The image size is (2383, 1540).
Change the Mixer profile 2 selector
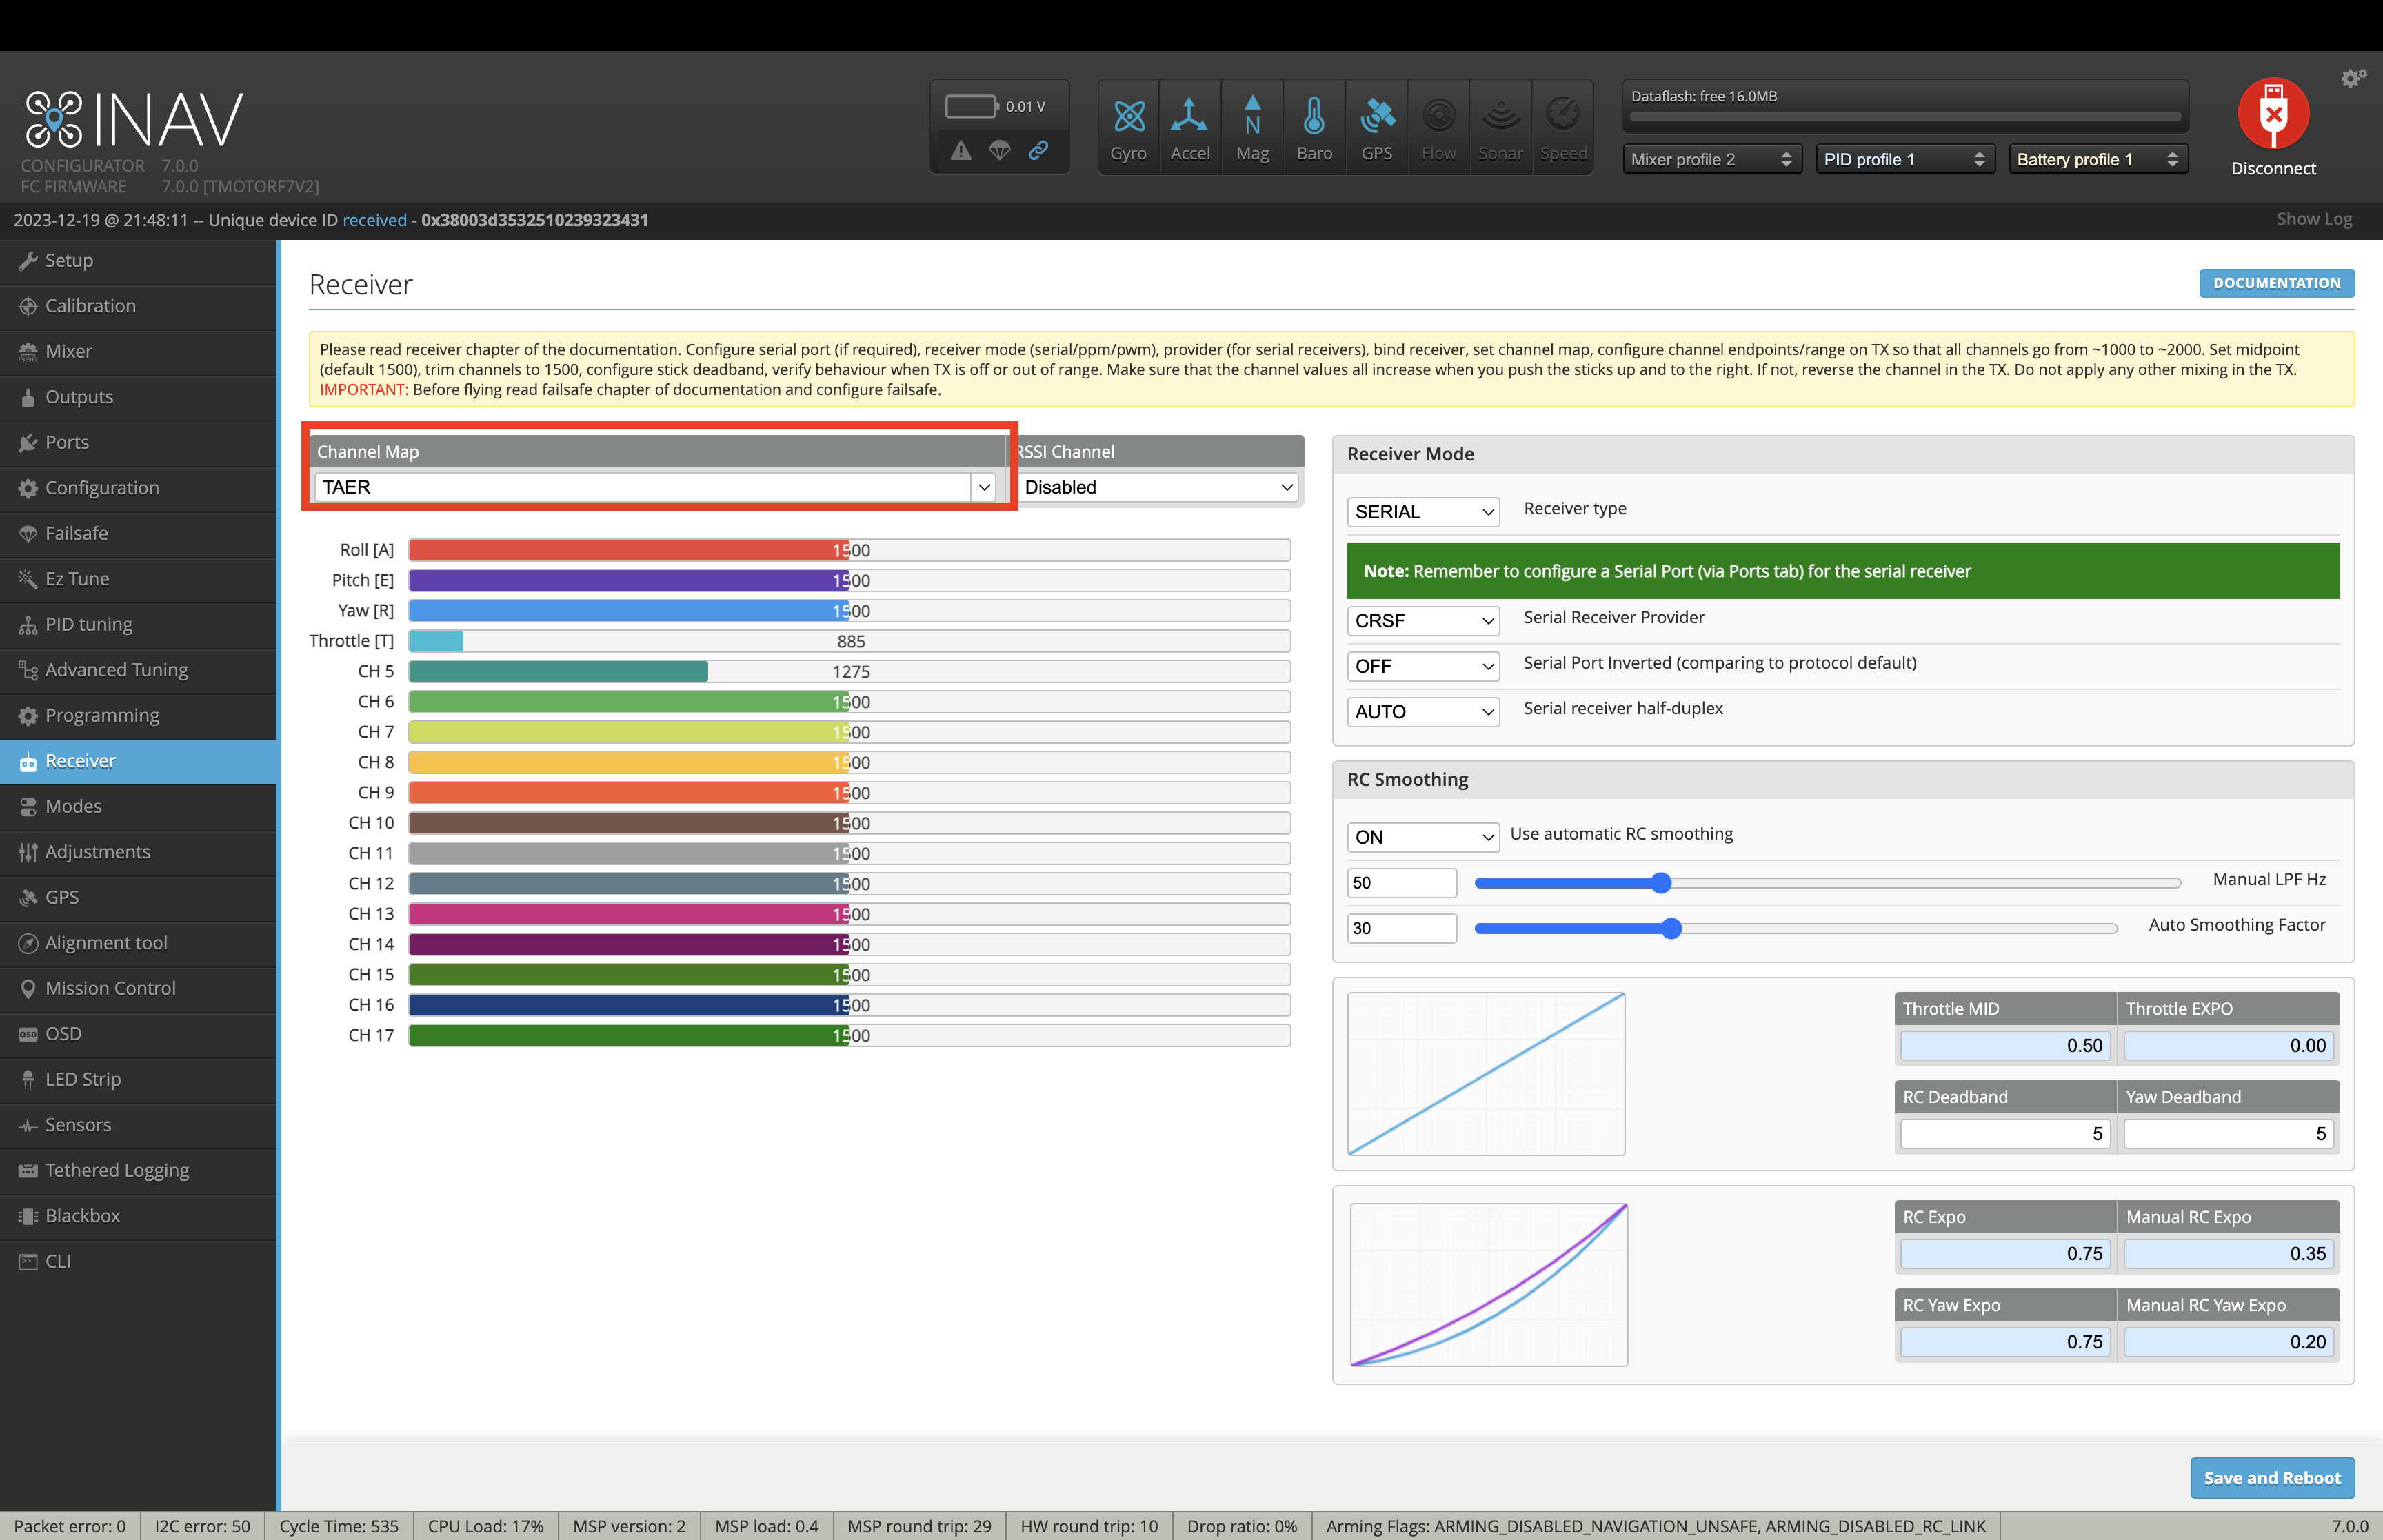[1710, 159]
